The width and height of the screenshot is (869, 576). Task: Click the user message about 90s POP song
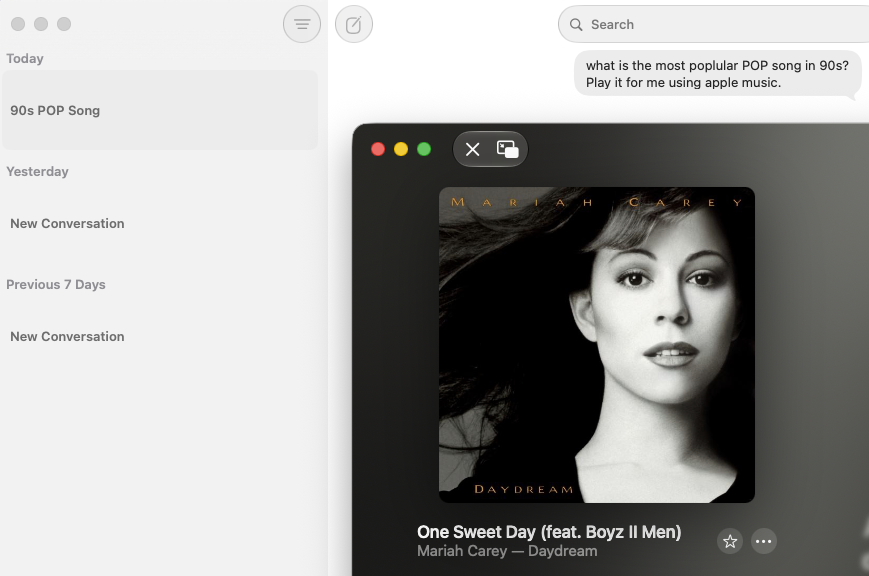(x=717, y=74)
